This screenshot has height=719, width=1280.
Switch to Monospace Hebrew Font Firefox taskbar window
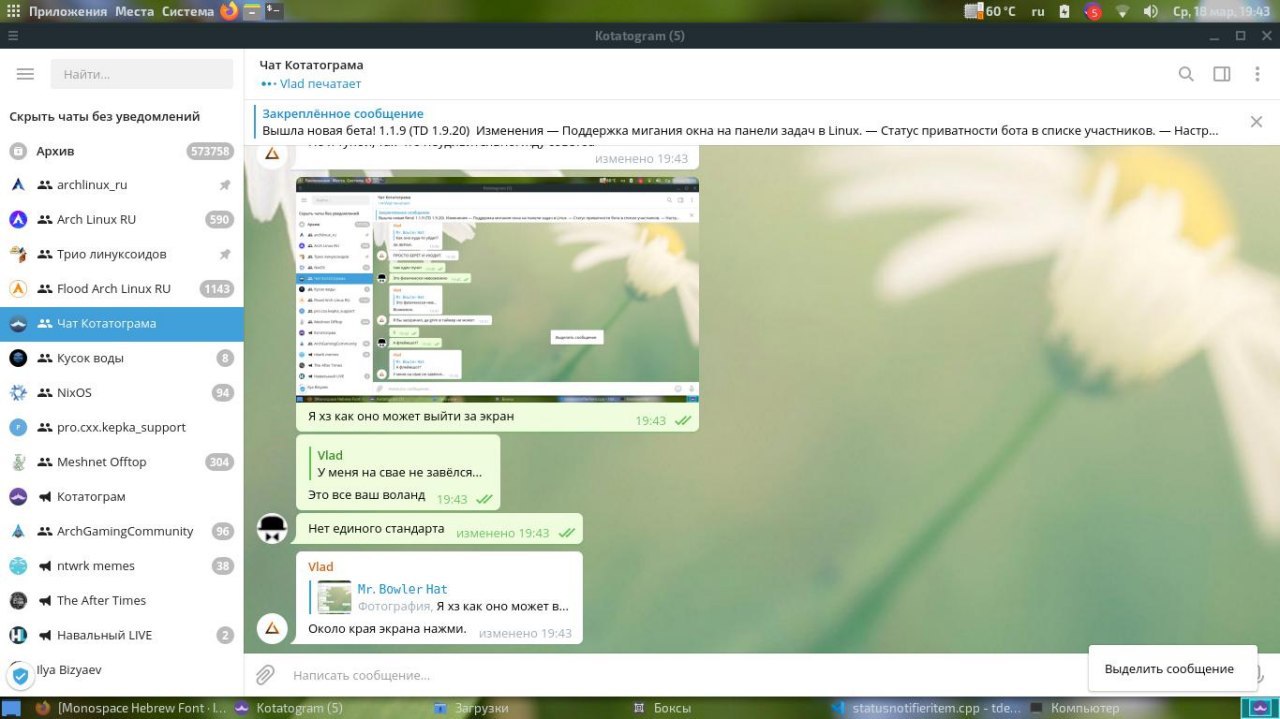(130, 708)
